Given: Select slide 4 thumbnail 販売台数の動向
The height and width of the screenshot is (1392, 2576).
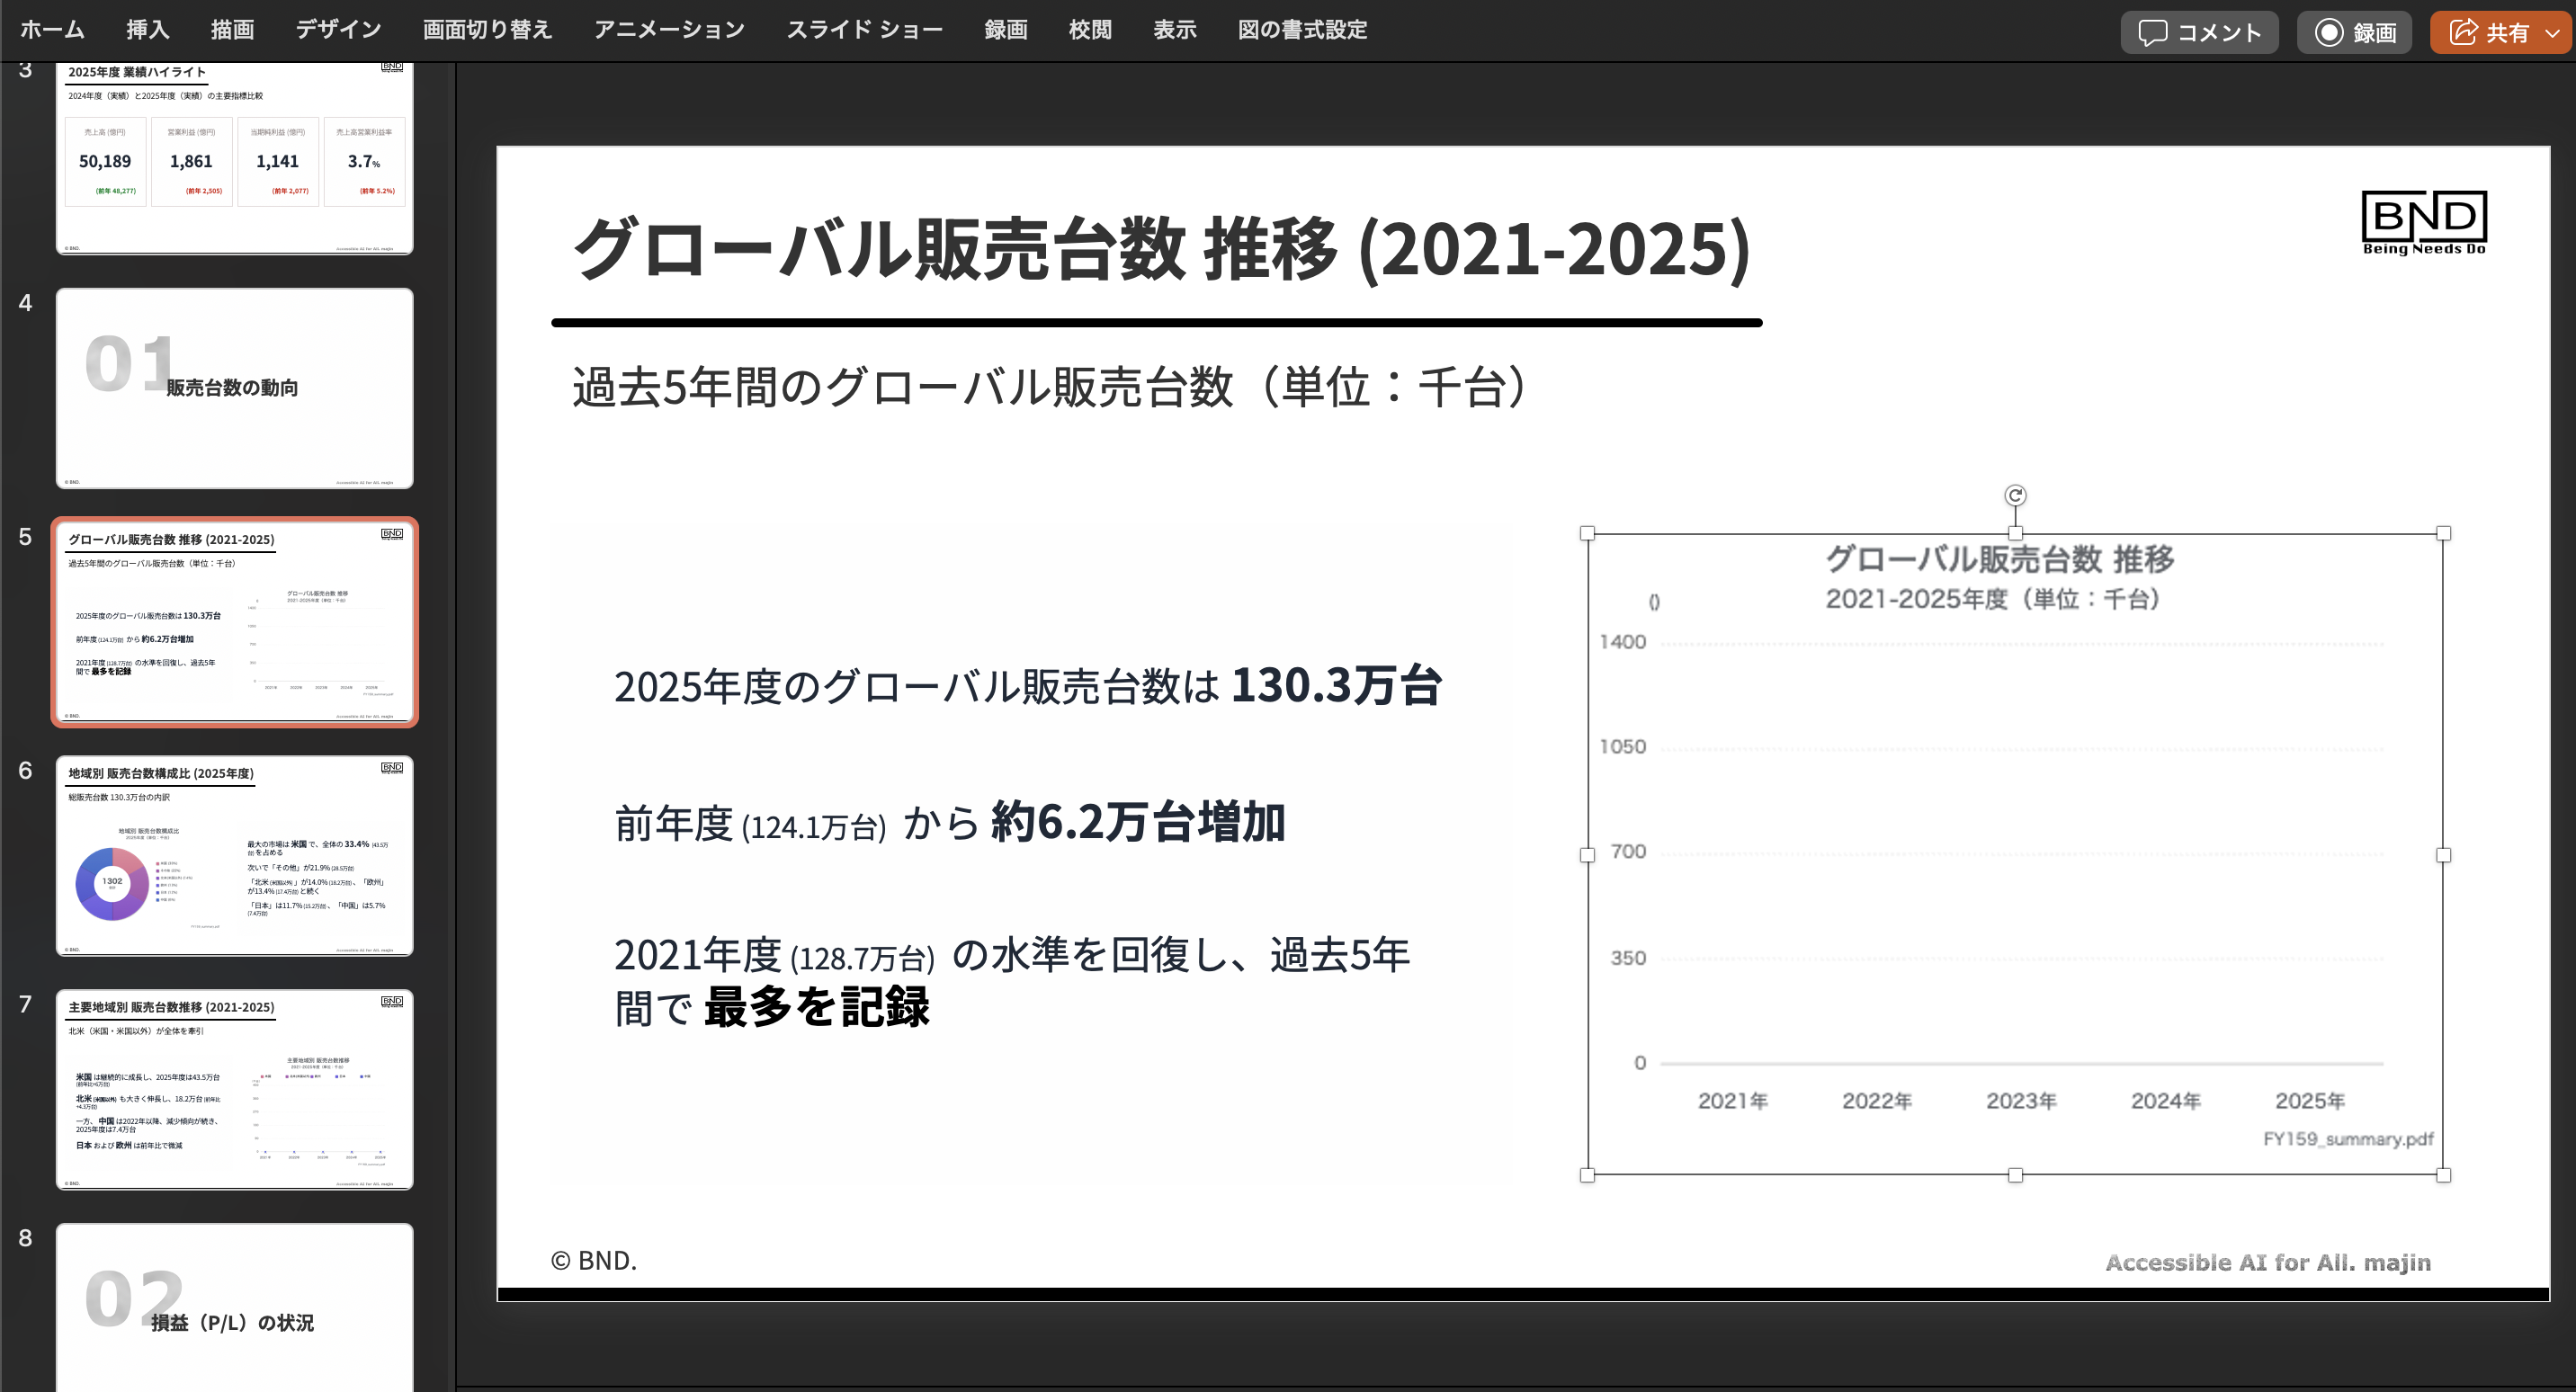Looking at the screenshot, I should coord(235,388).
